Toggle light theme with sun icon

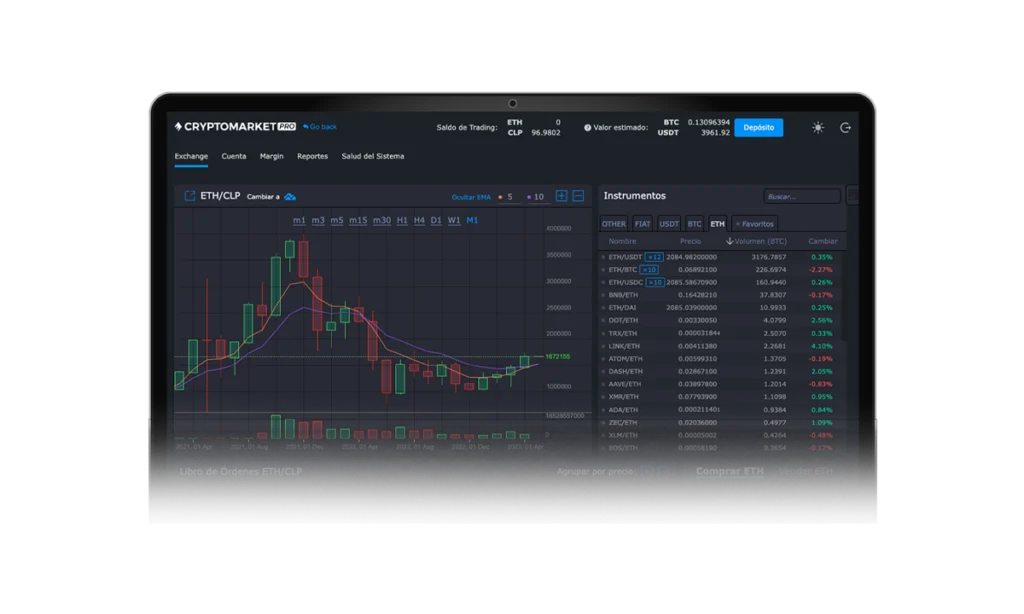(818, 128)
